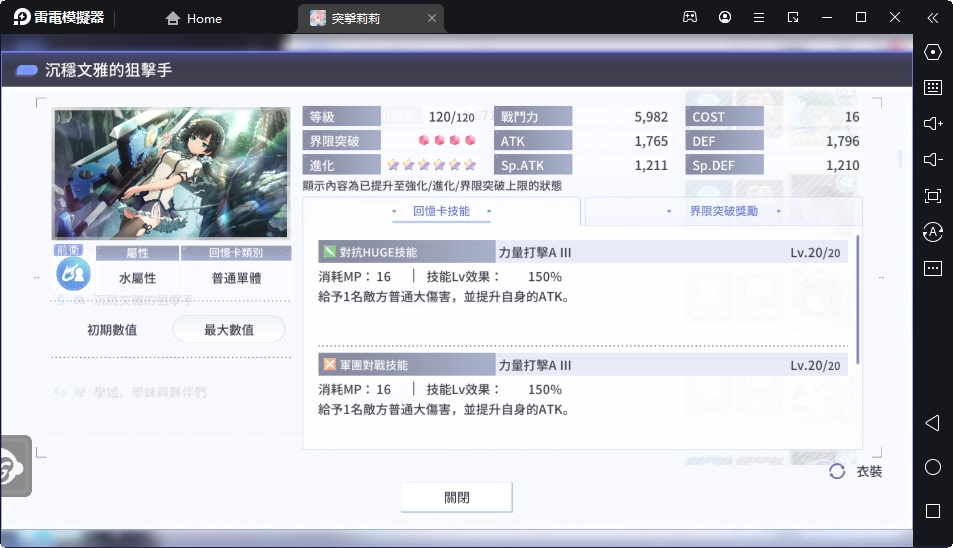Select the 回憶卡技能 tab
This screenshot has width=953, height=548.
(441, 211)
